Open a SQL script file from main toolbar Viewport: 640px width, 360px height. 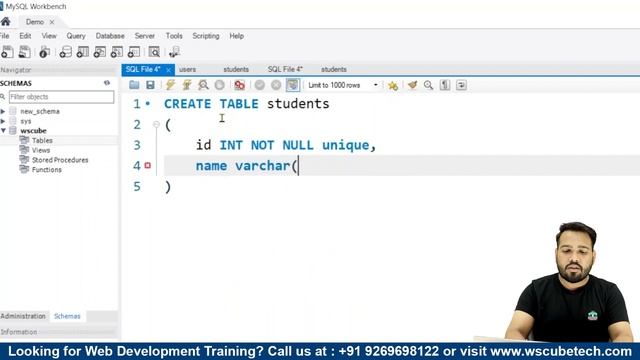24,52
